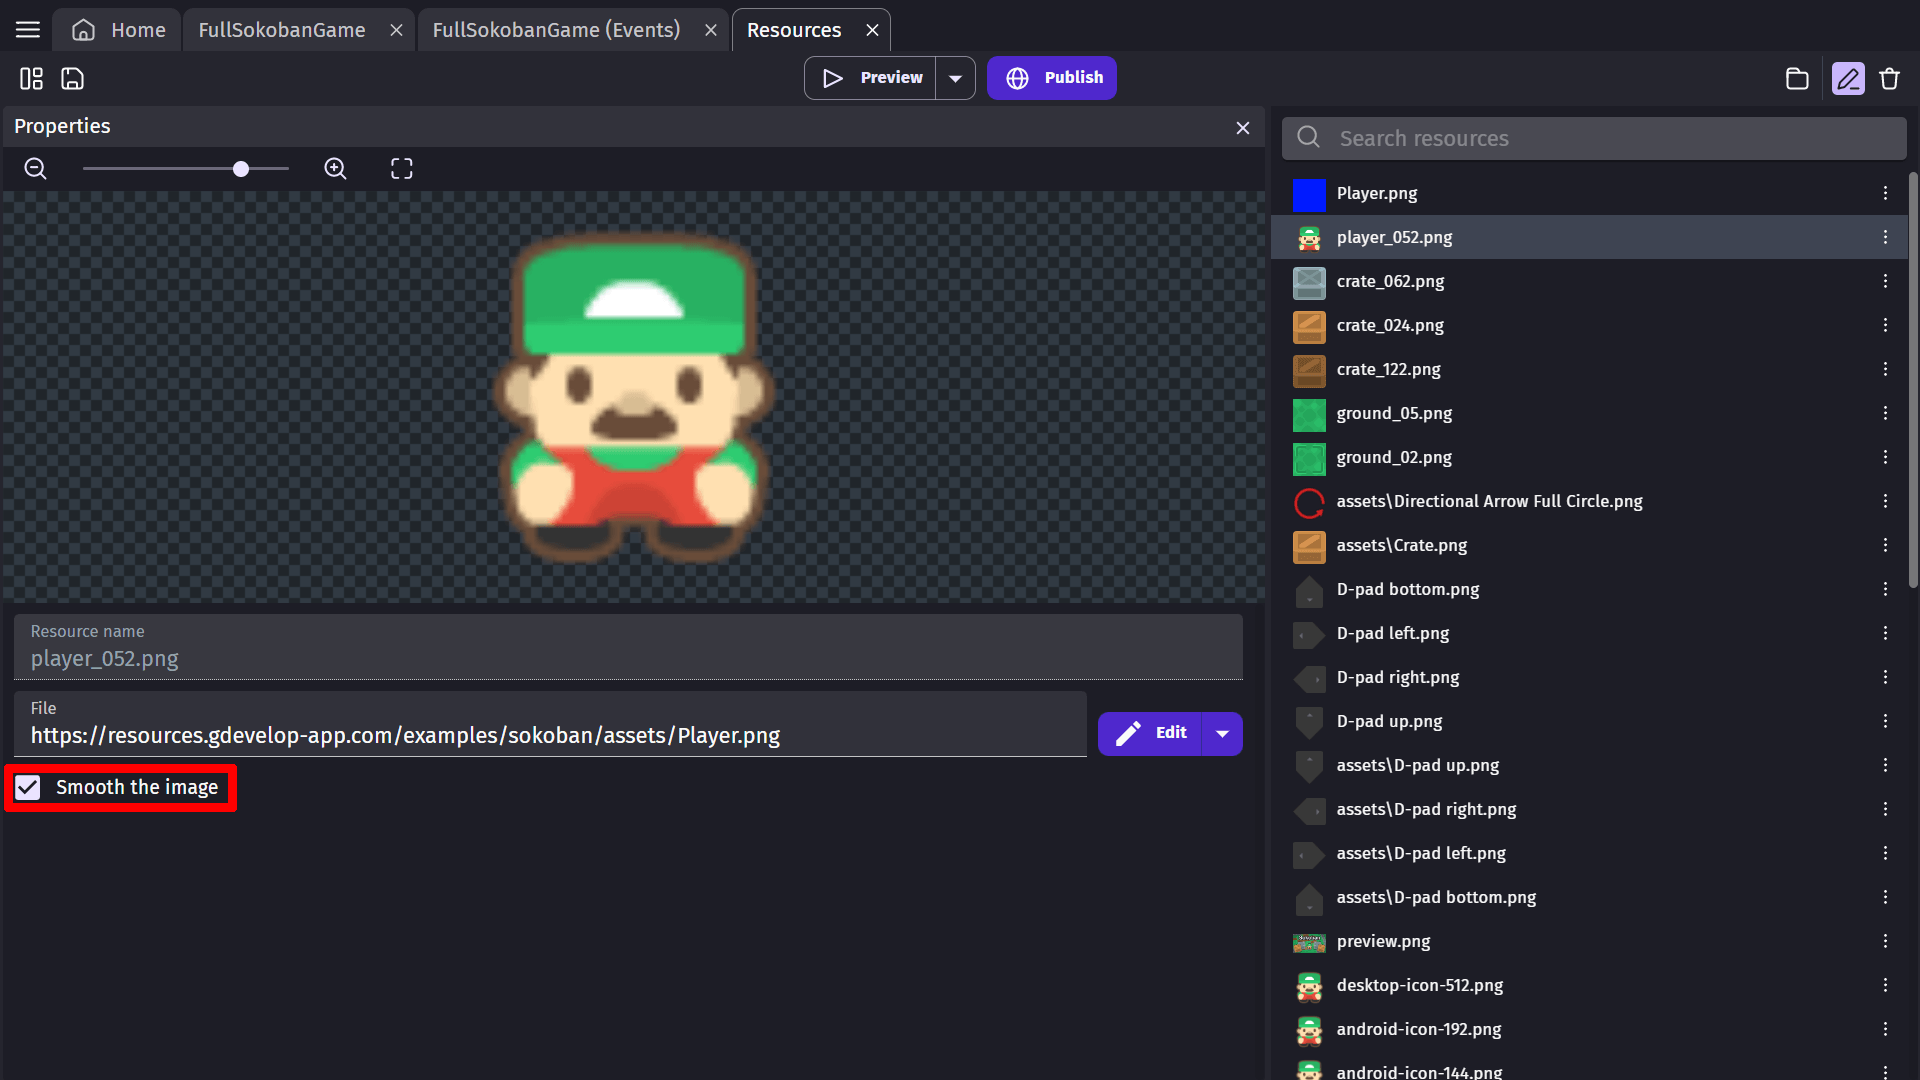
Task: Click the Publish button
Action: (1052, 78)
